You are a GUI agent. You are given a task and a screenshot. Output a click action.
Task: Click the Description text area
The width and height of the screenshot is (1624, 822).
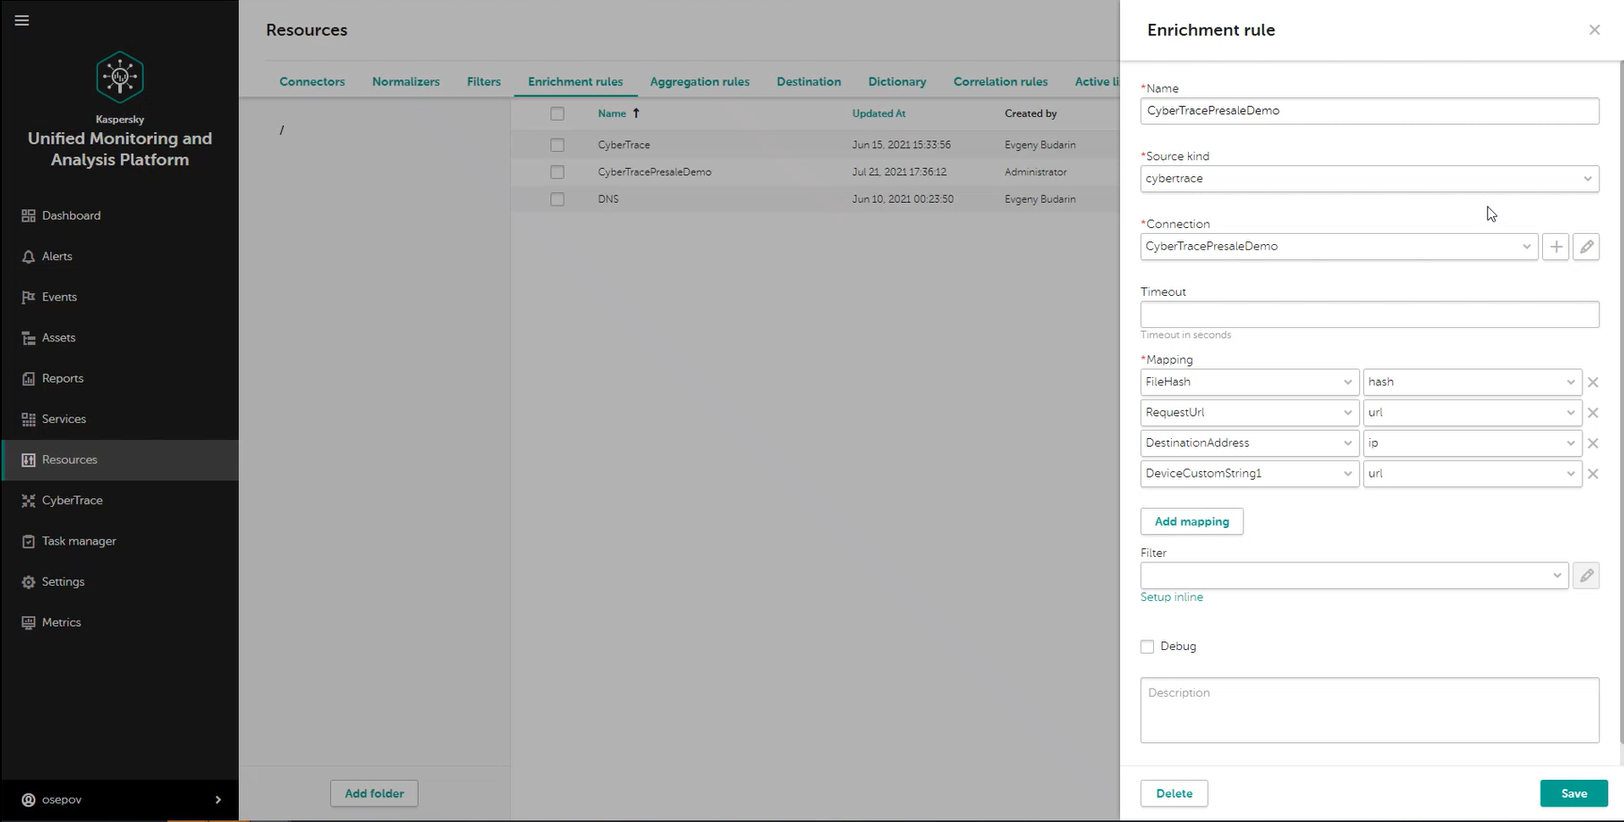click(1369, 711)
